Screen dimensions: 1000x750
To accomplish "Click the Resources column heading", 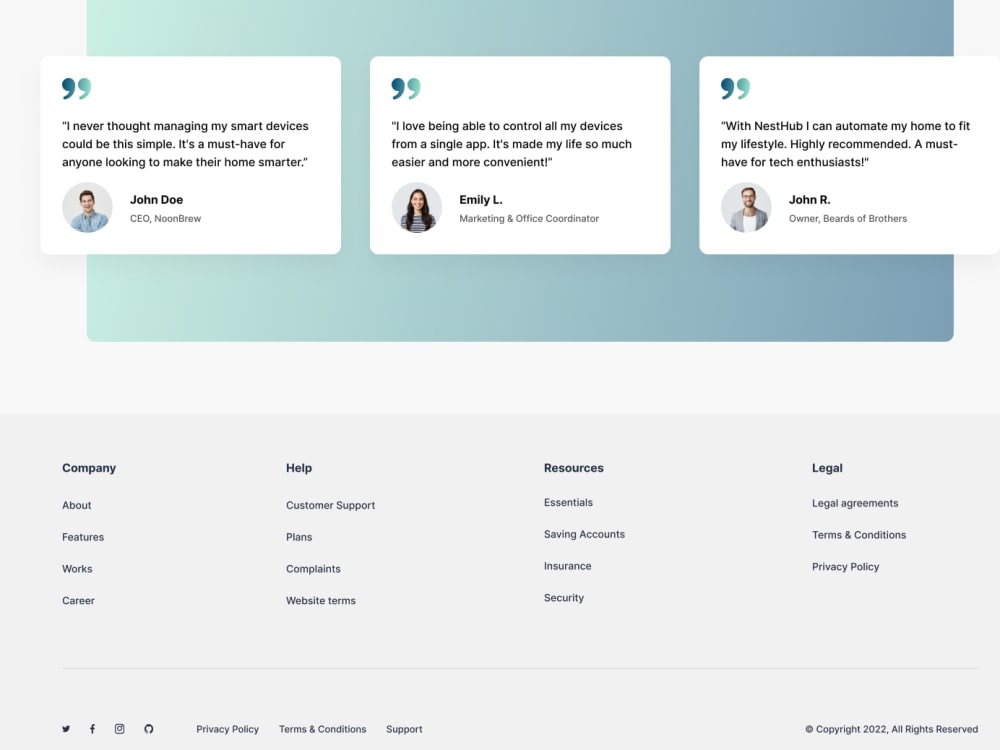I will point(573,468).
